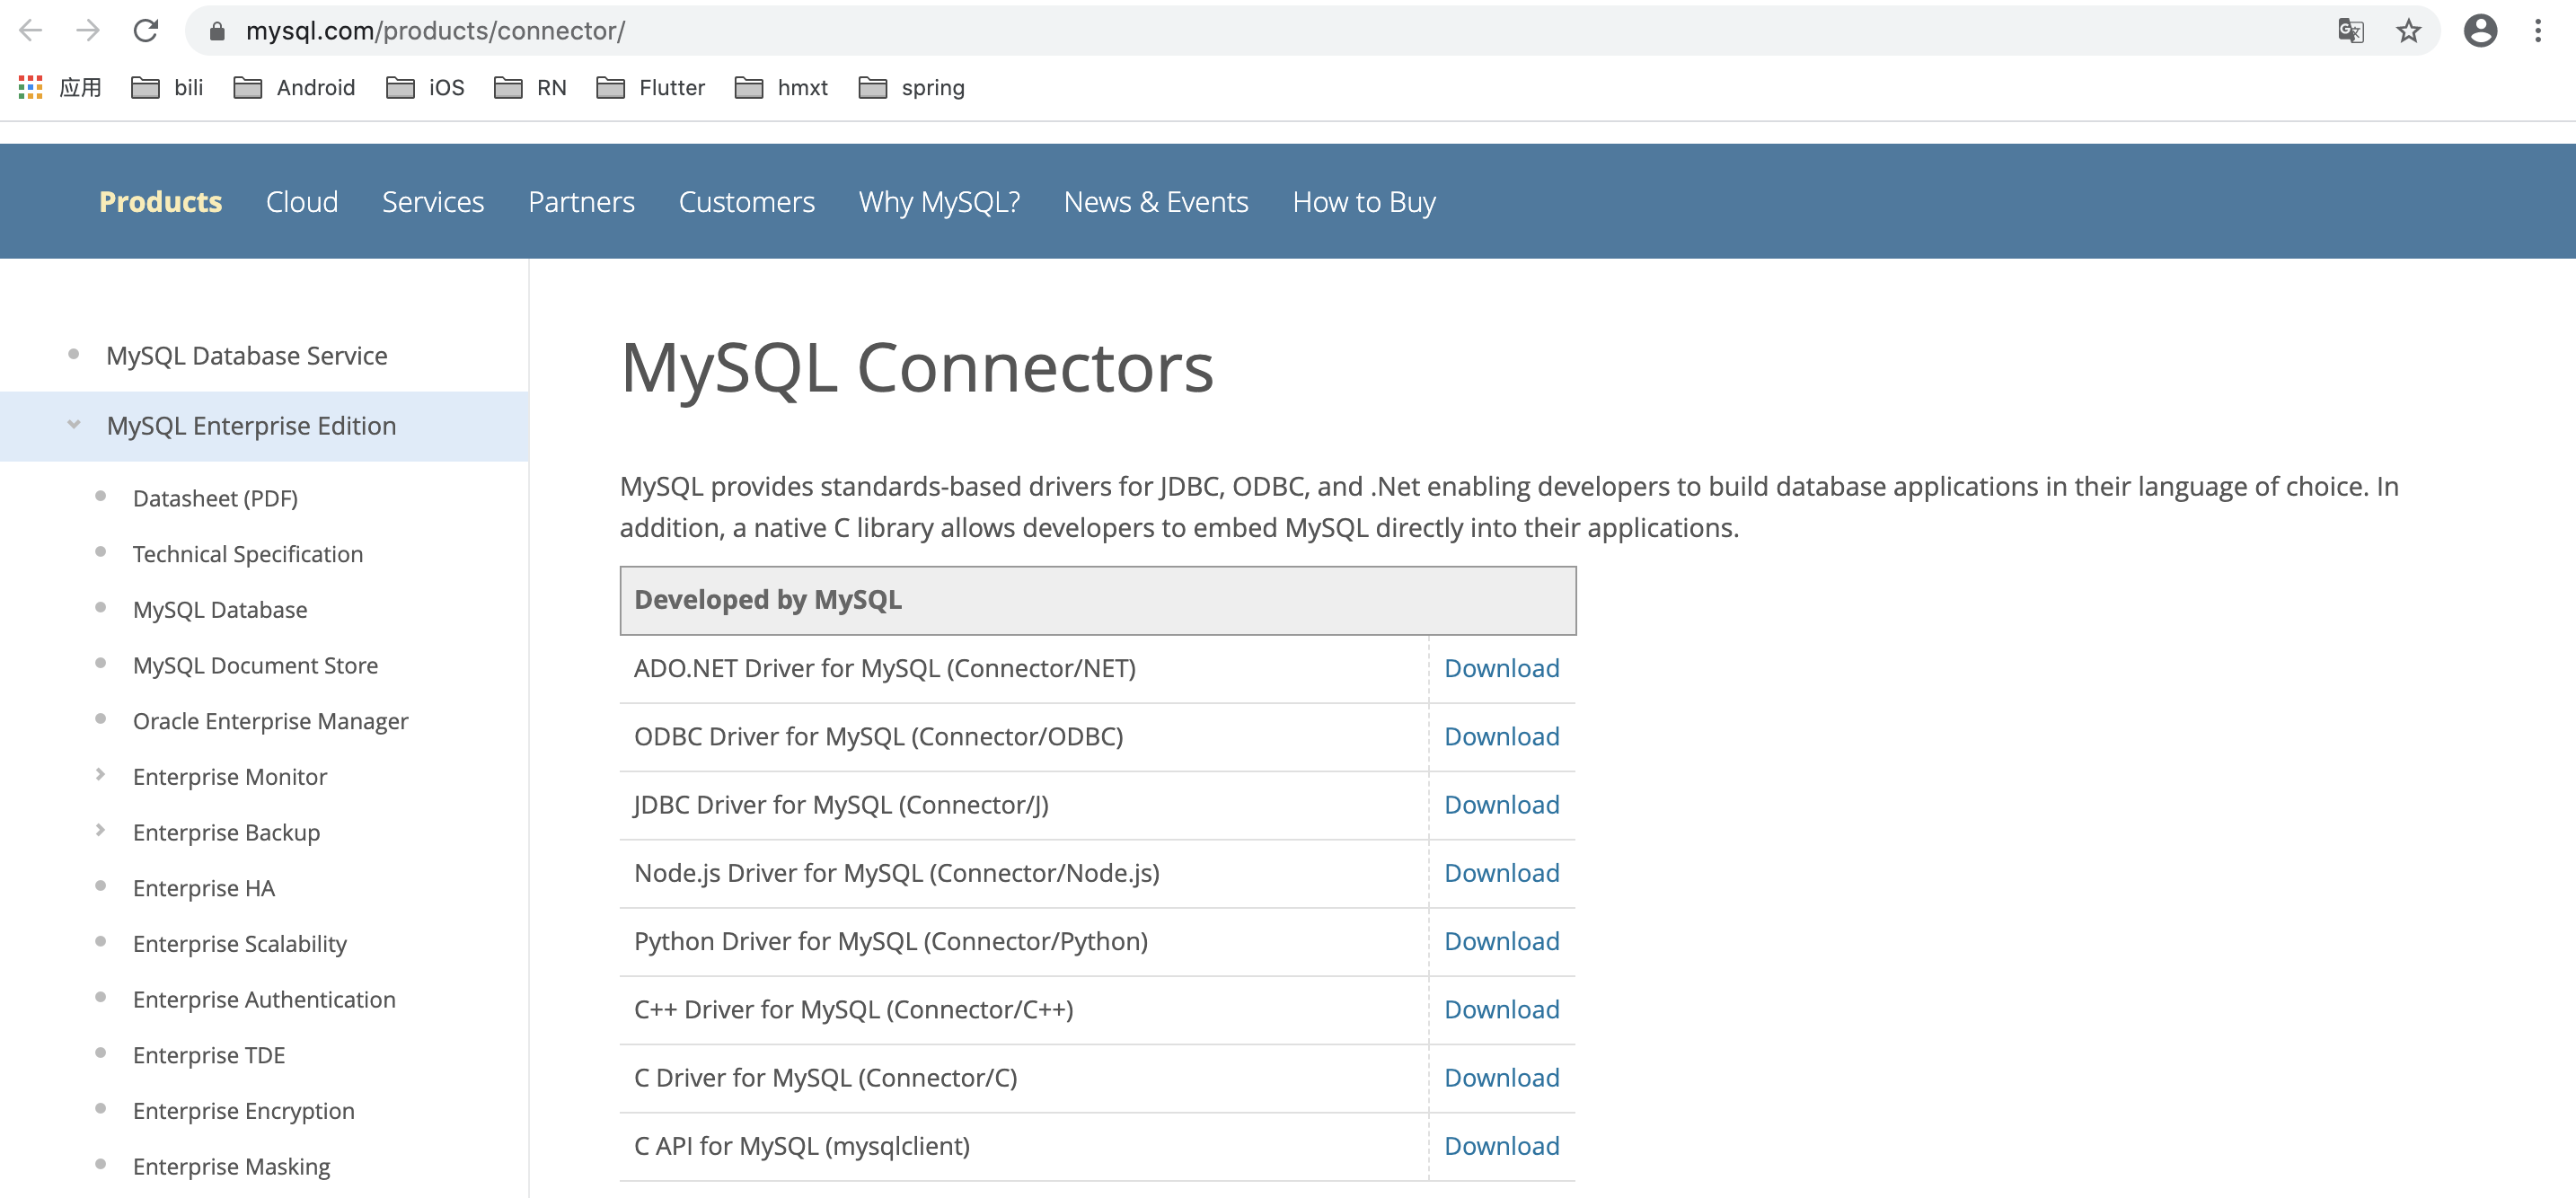This screenshot has height=1198, width=2576.
Task: Click the browser back arrow
Action: 31,31
